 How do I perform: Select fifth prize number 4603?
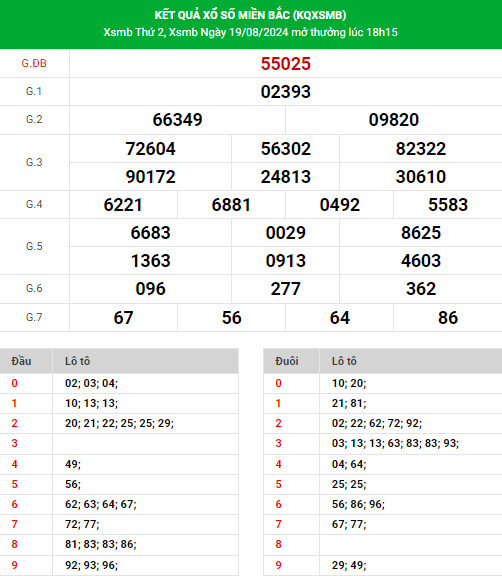pyautogui.click(x=421, y=260)
